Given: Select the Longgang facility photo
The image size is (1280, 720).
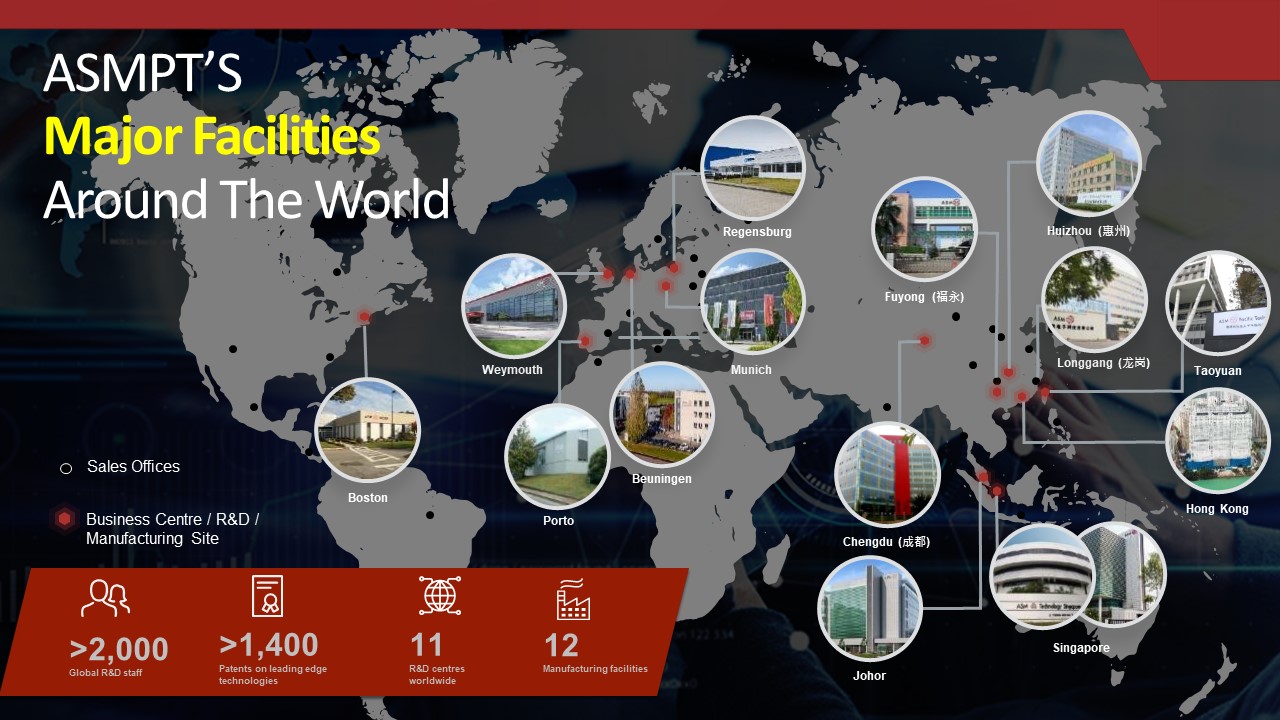Looking at the screenshot, I should (1094, 300).
